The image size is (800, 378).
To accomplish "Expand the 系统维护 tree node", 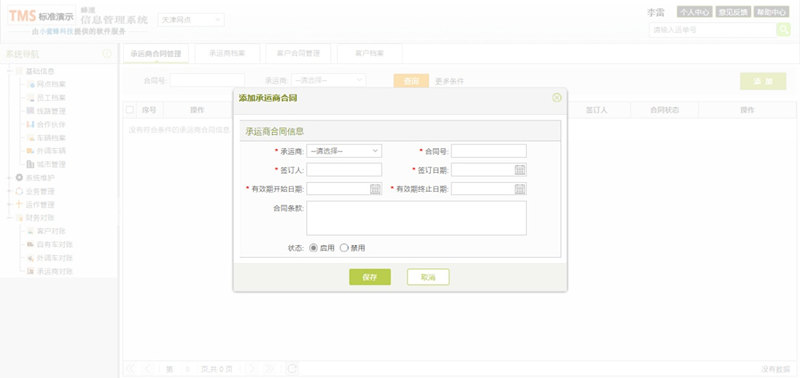I will coord(9,178).
